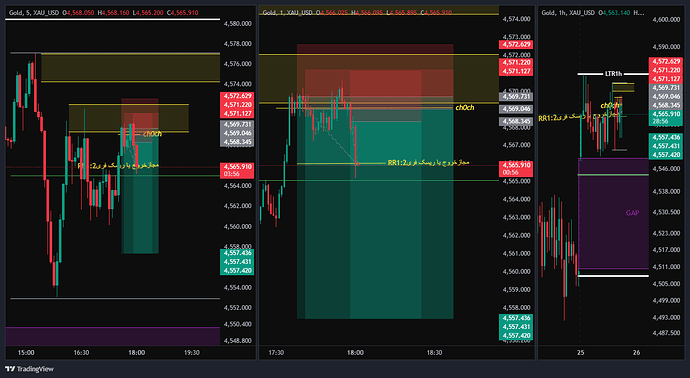Click the 4,487.500 price label on 1h chart
Image resolution: width=690 pixels, height=378 pixels.
(666, 333)
